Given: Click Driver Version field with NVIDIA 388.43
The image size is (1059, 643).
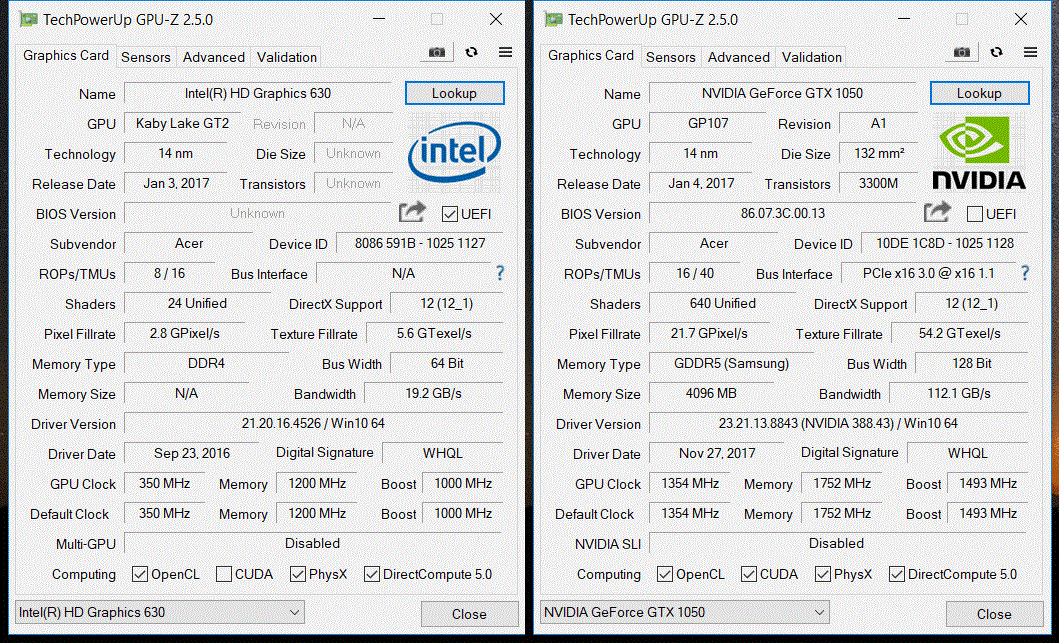Looking at the screenshot, I should click(838, 423).
